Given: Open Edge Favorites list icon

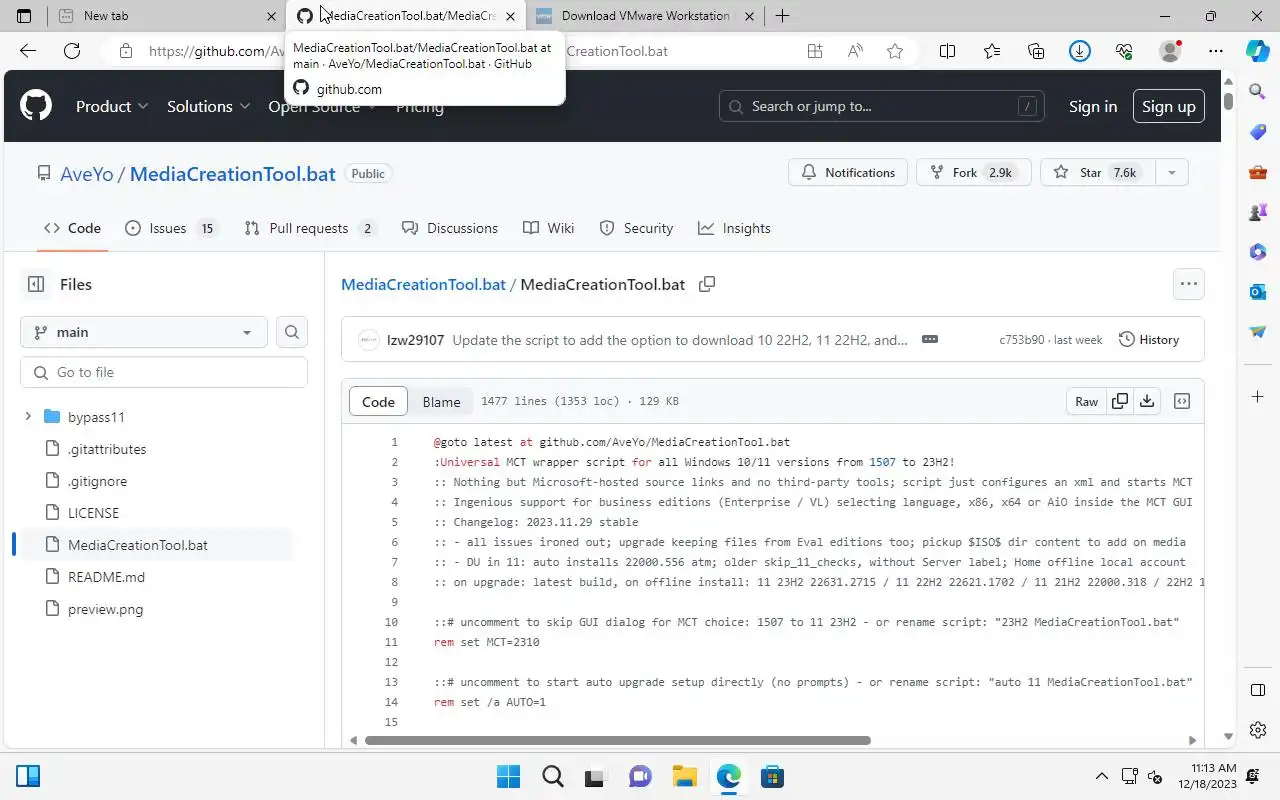Looking at the screenshot, I should click(x=991, y=51).
